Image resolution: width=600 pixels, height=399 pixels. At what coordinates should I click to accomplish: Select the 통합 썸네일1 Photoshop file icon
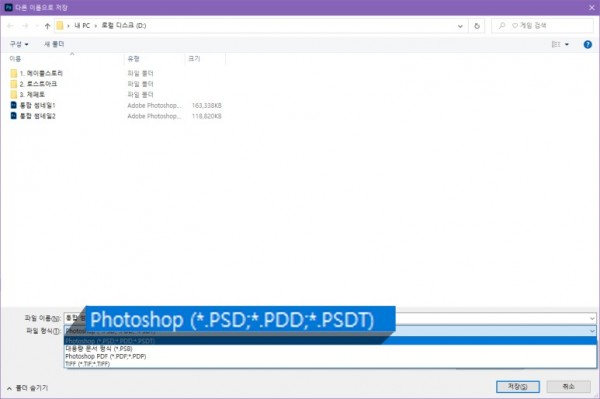13,105
